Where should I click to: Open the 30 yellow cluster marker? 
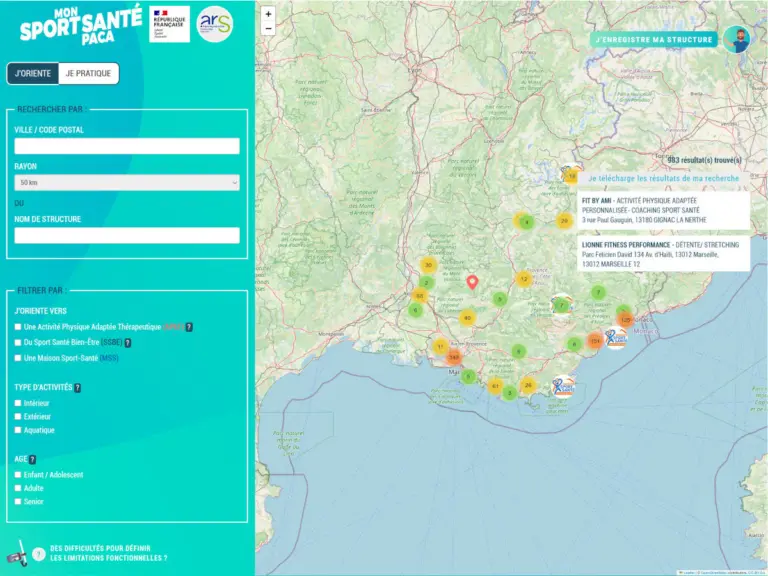(428, 265)
